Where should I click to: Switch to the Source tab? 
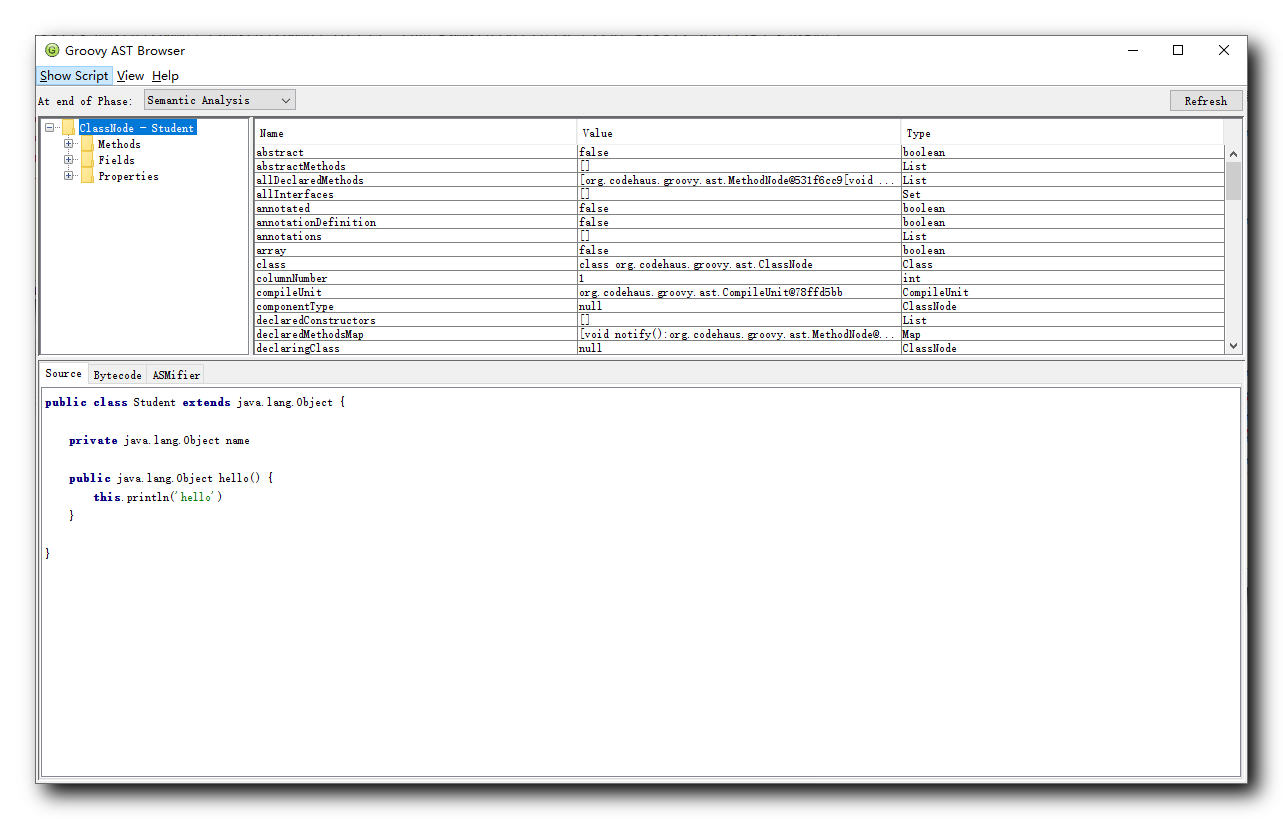(64, 373)
